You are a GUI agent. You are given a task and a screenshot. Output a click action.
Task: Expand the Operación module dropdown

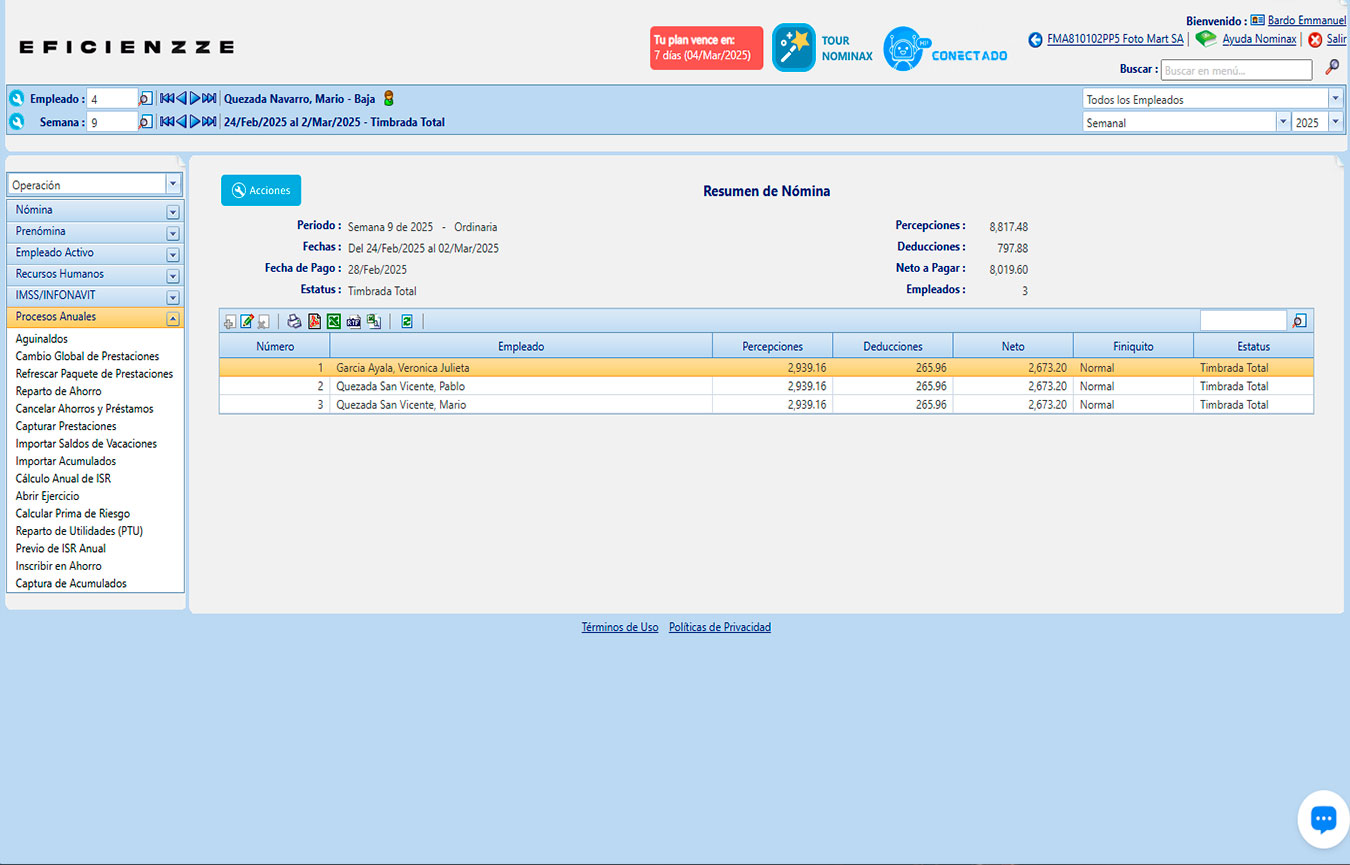[x=173, y=185]
